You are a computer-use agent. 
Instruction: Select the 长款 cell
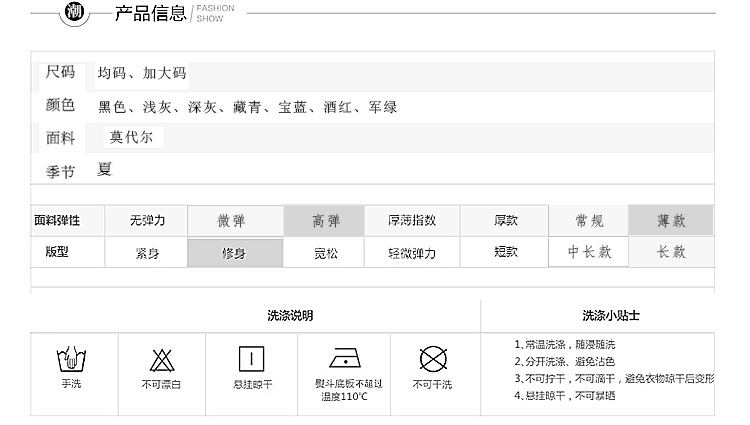(671, 252)
